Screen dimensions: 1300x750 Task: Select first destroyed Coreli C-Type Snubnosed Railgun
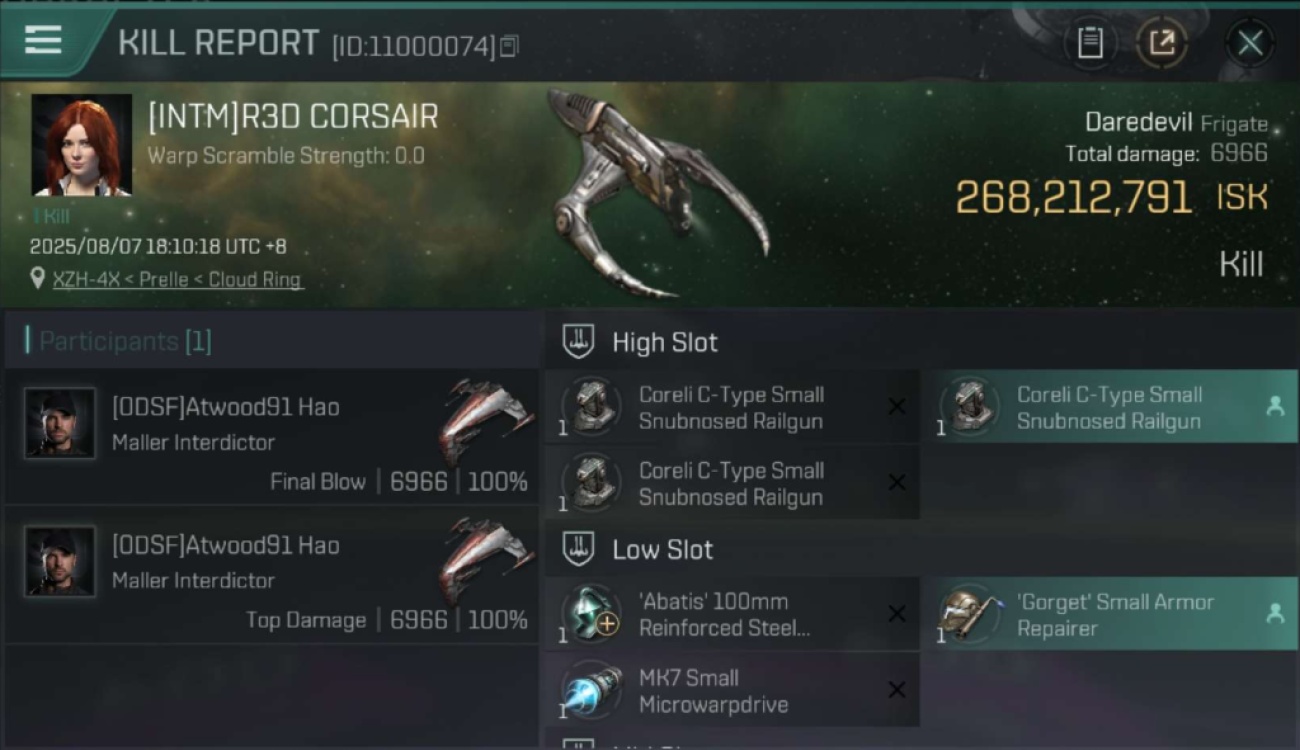click(x=732, y=407)
